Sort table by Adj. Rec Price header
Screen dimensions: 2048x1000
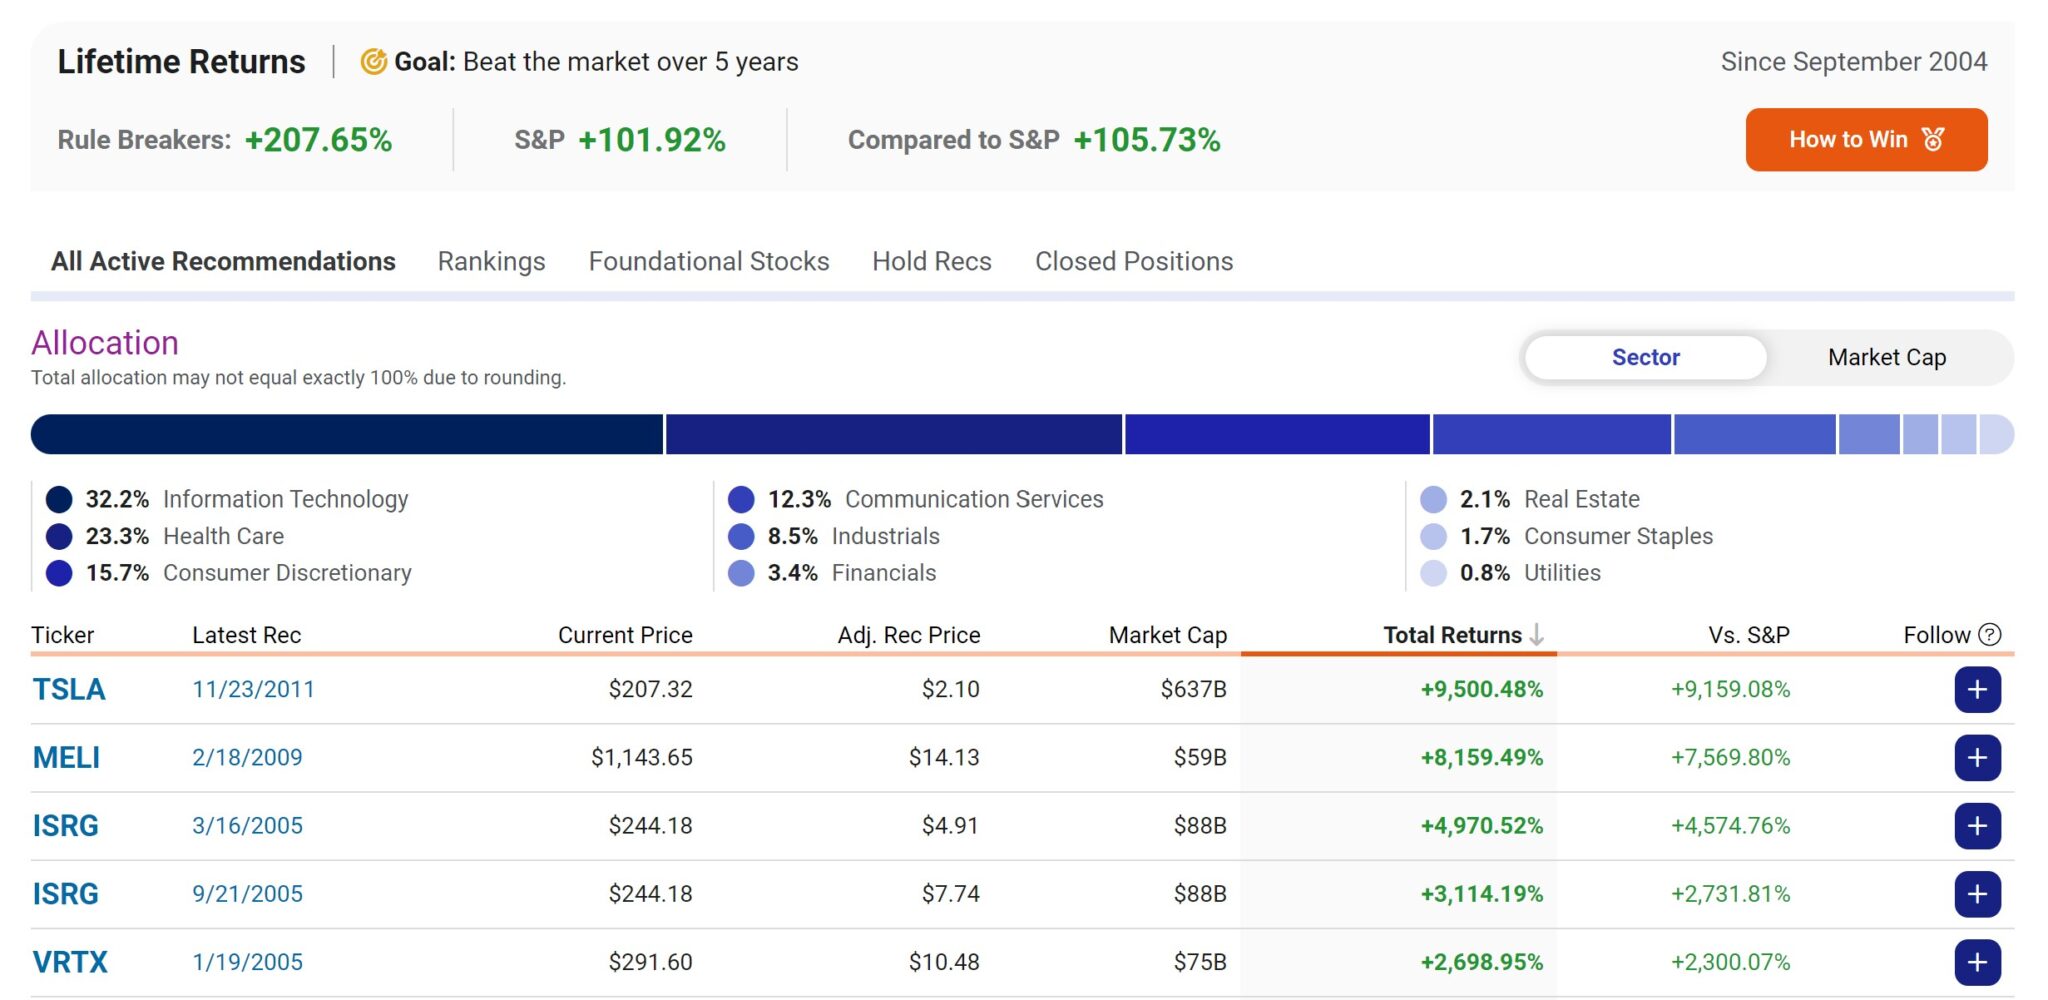pos(909,635)
